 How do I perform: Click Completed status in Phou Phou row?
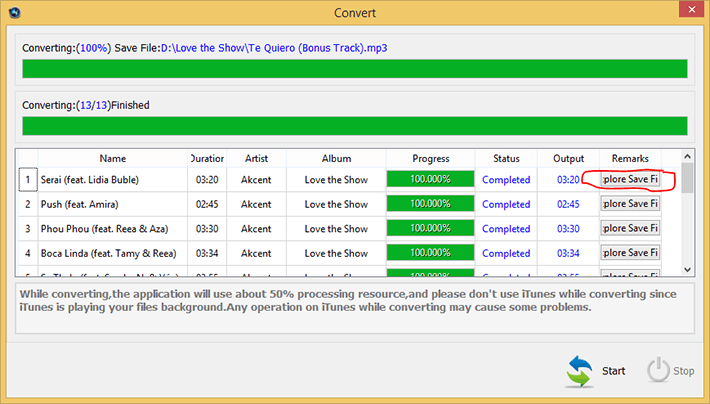(506, 229)
